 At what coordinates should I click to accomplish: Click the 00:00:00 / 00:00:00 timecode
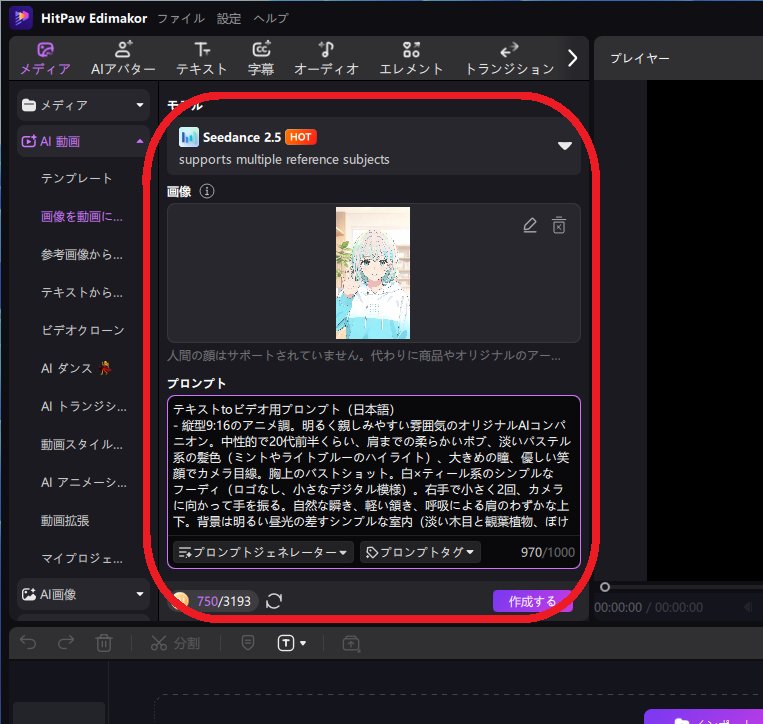pos(648,607)
